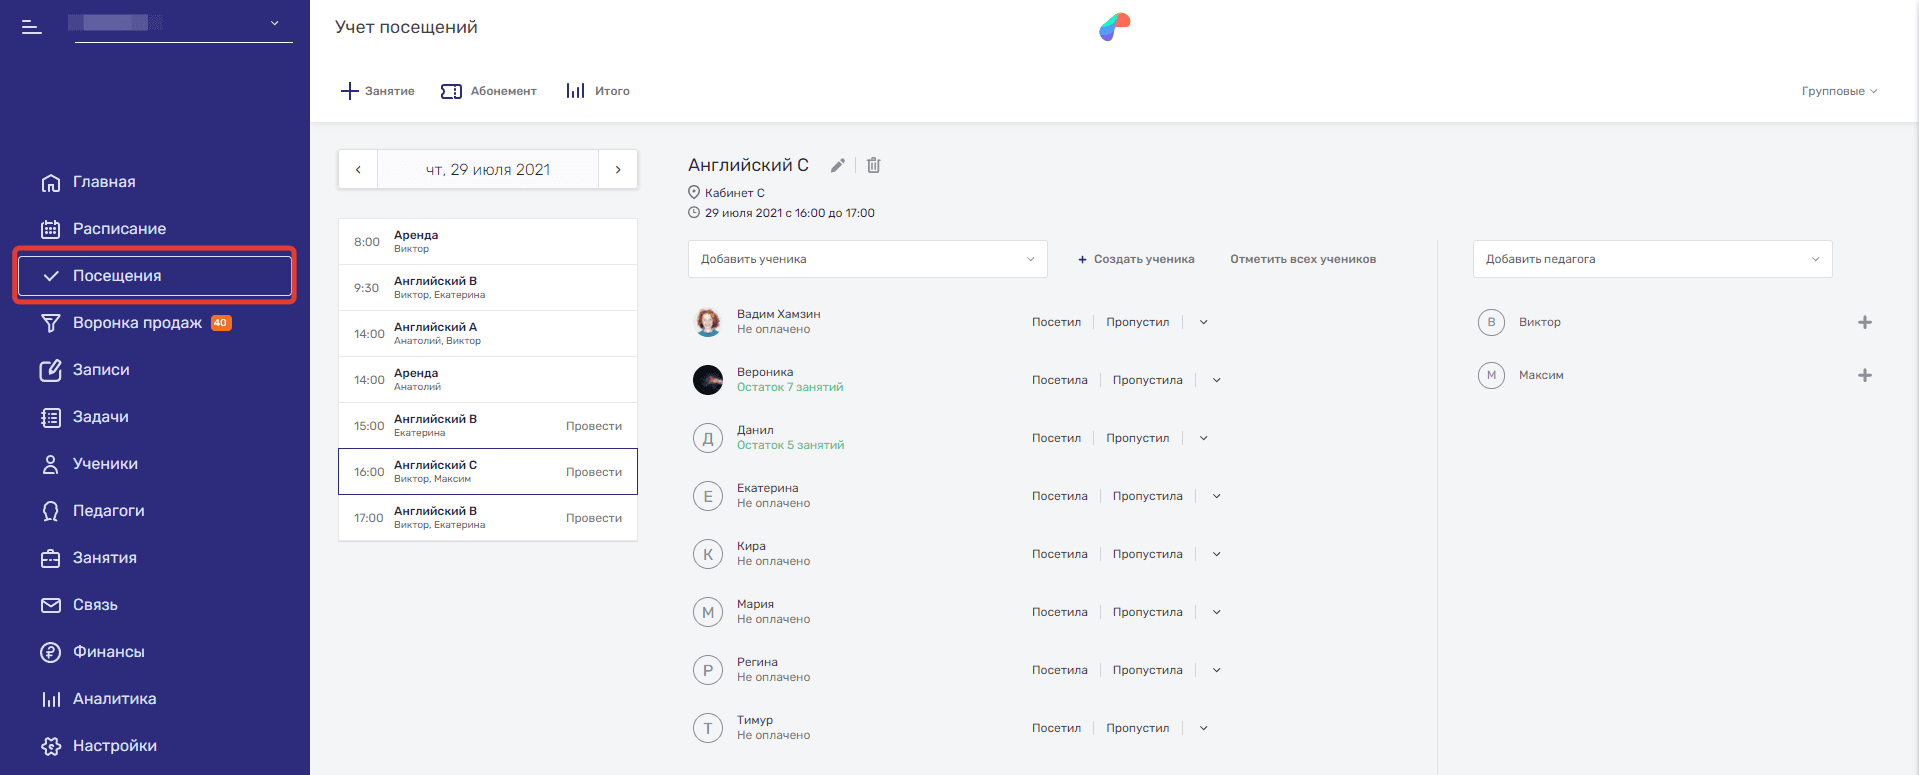Mark Вадим Хамзин as Посетил
The height and width of the screenshot is (775, 1919).
[1056, 322]
